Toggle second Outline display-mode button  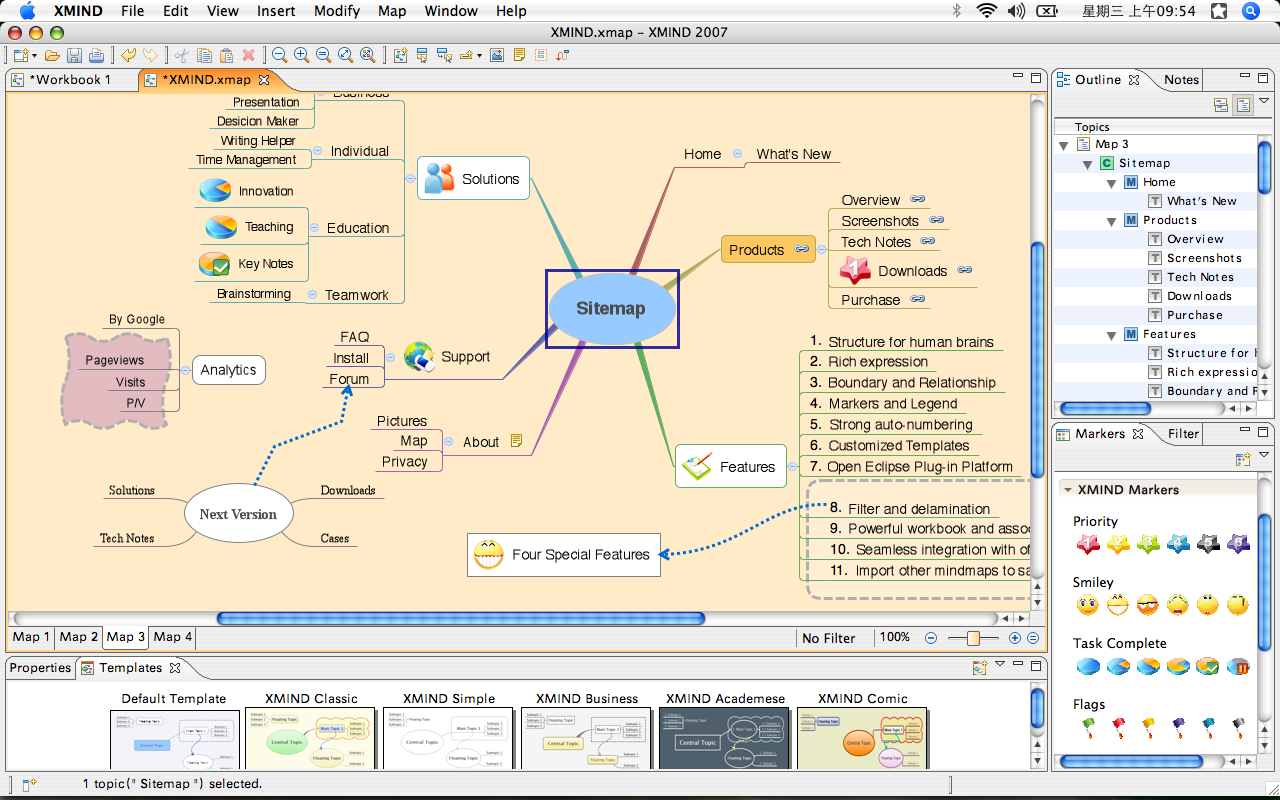(1243, 104)
